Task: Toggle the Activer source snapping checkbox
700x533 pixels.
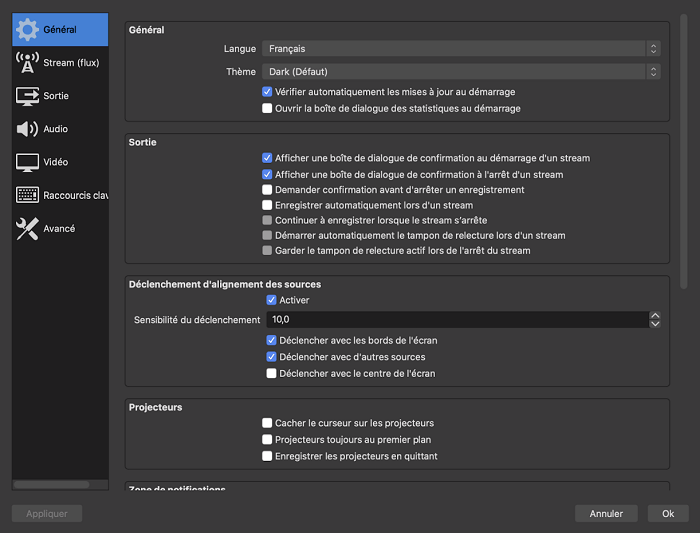Action: tap(271, 300)
